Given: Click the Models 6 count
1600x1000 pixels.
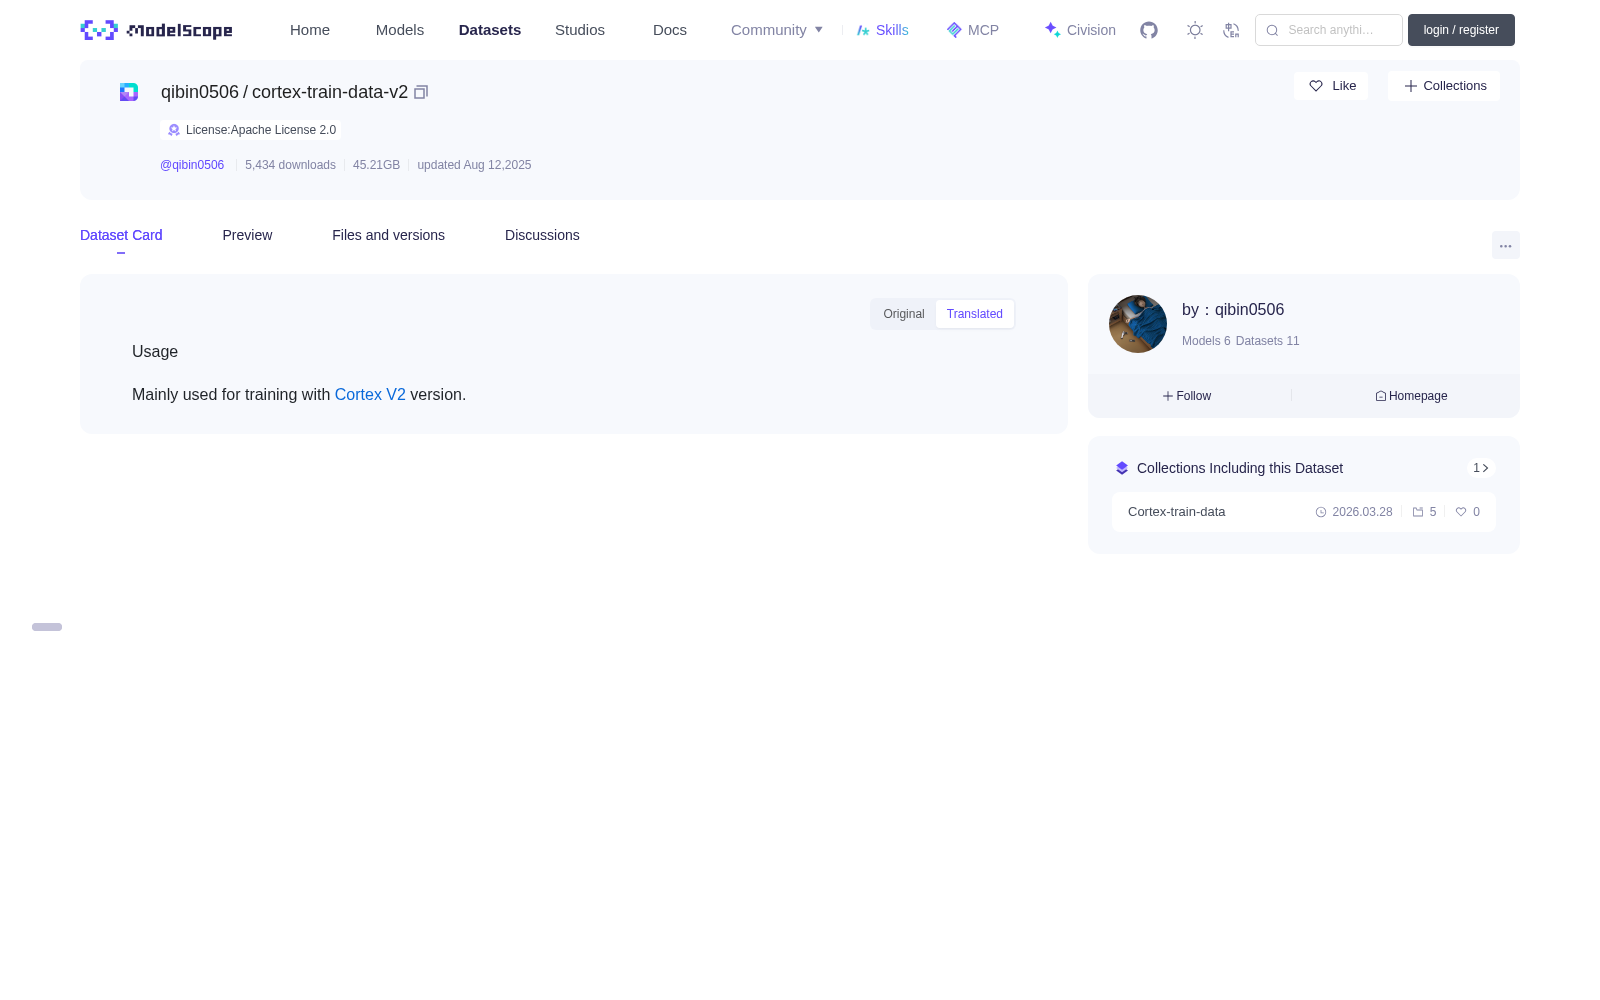Looking at the screenshot, I should pos(1206,341).
